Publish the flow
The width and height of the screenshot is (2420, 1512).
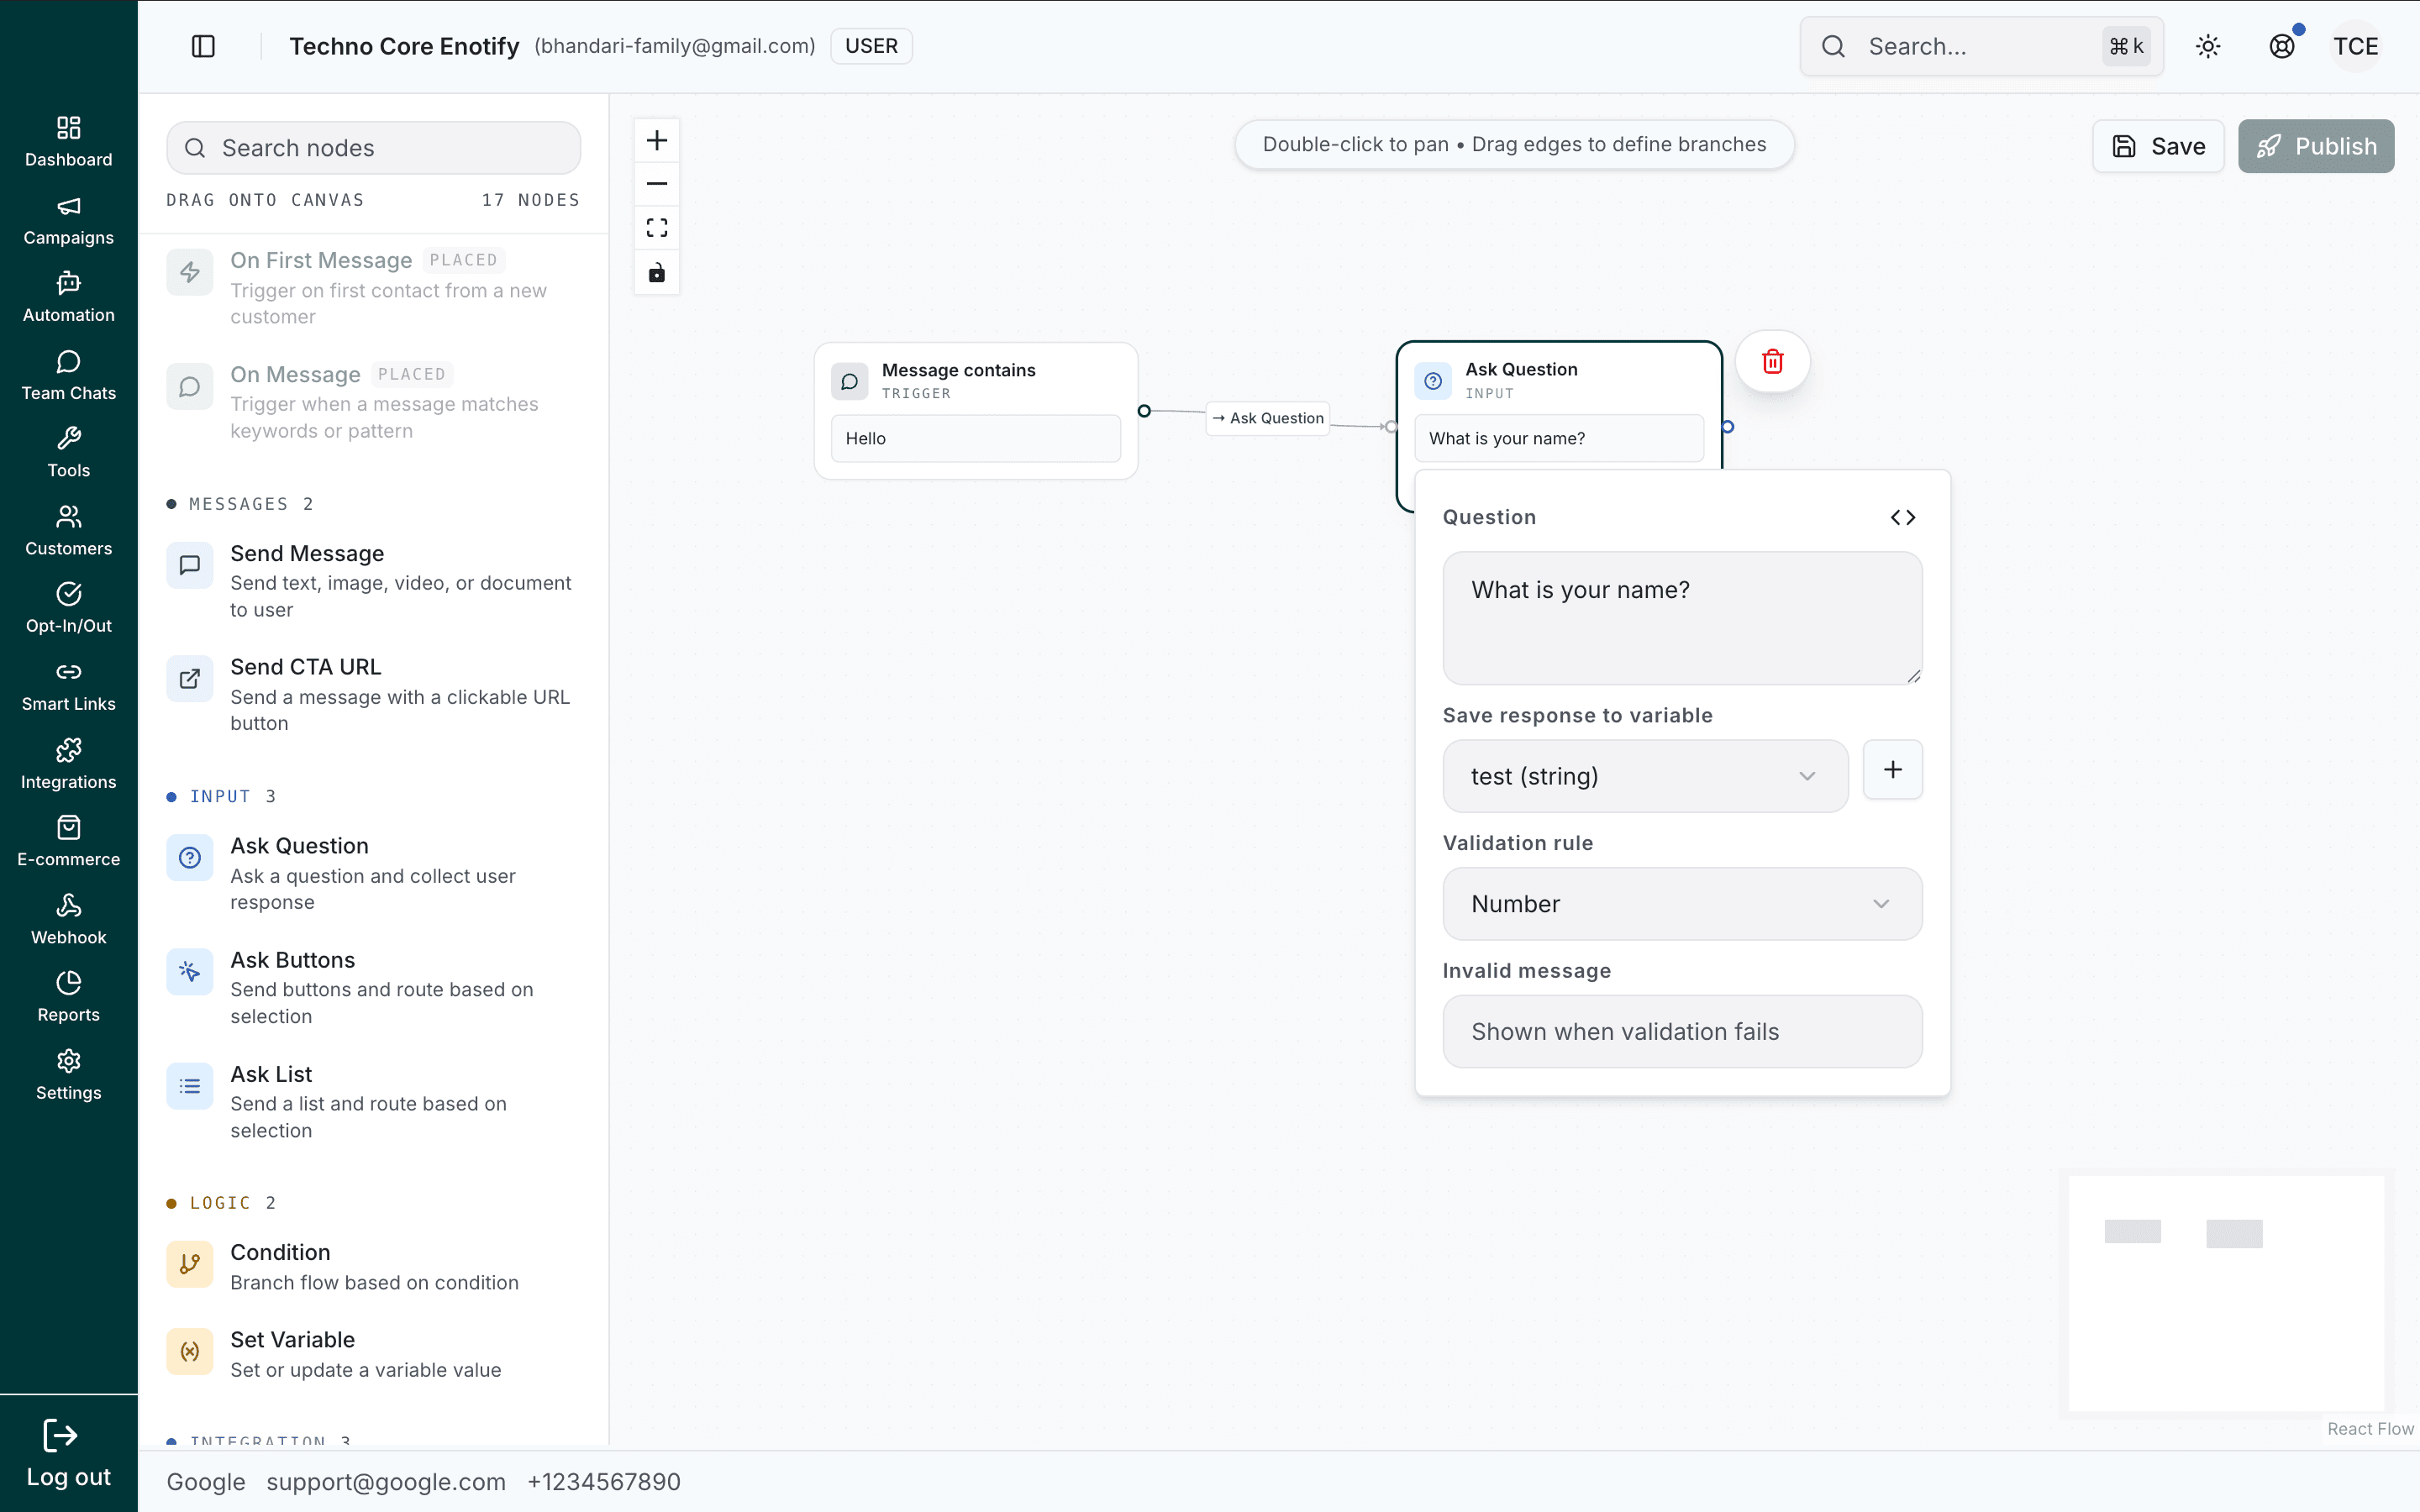tap(2316, 146)
